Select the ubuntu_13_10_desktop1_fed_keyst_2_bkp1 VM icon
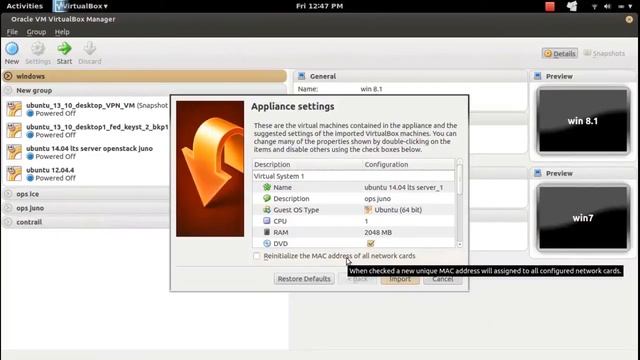The image size is (640, 360). click(14, 131)
